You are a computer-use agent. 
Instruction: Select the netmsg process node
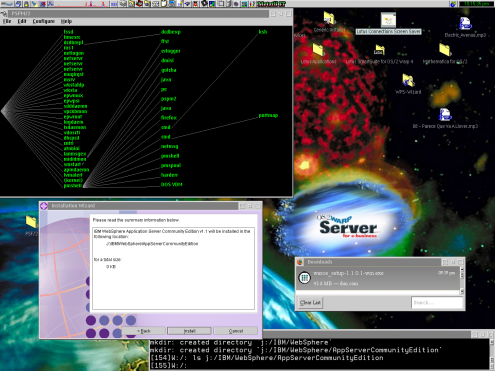tap(170, 147)
